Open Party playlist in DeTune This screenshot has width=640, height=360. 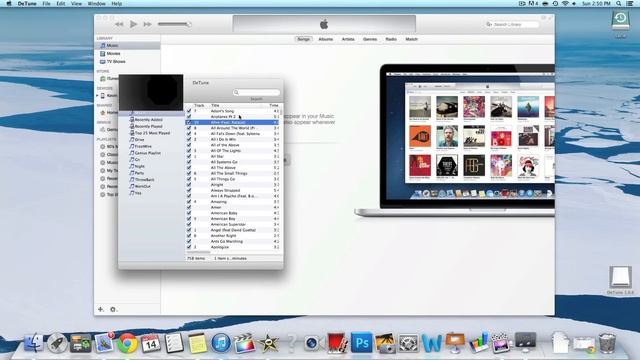point(139,173)
